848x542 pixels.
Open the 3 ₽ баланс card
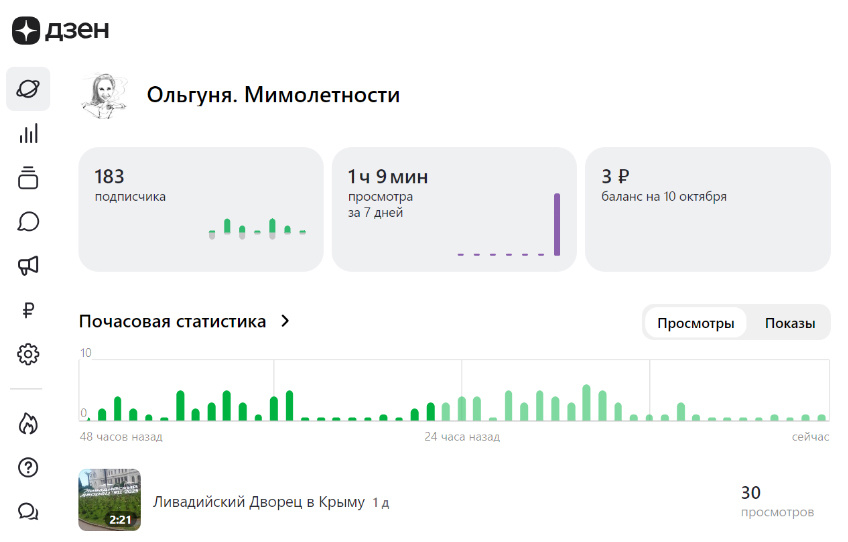click(707, 209)
